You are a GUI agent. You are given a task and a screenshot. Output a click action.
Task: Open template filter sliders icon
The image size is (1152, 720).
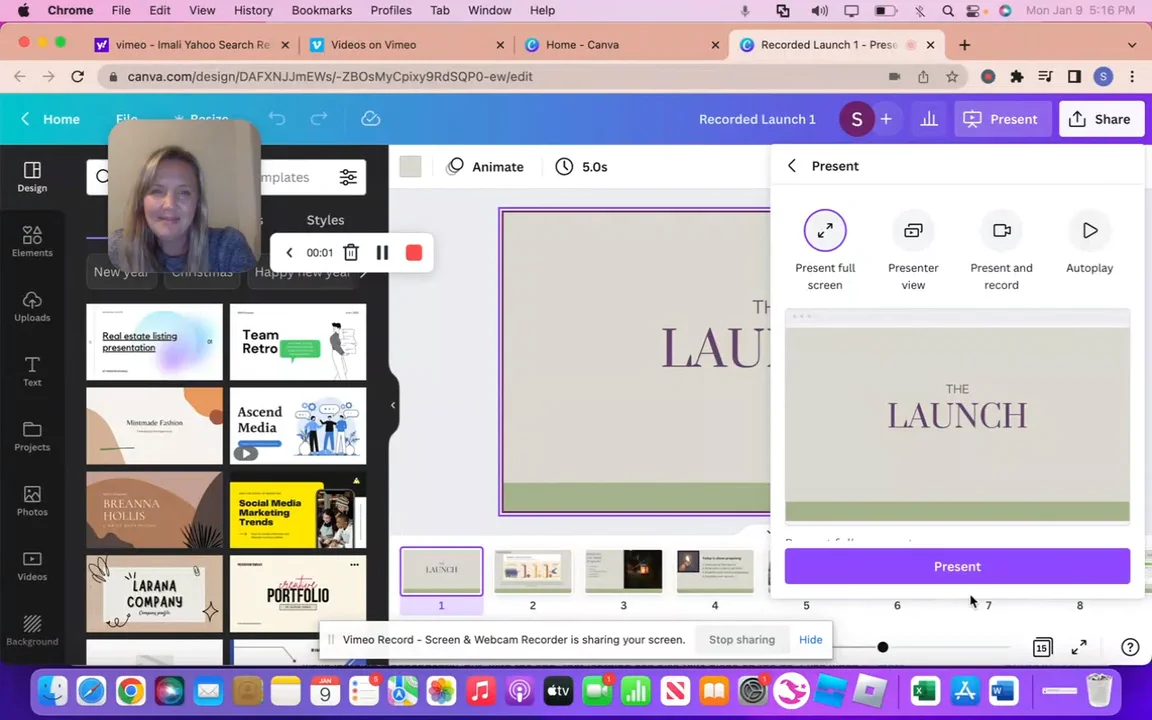pos(348,177)
